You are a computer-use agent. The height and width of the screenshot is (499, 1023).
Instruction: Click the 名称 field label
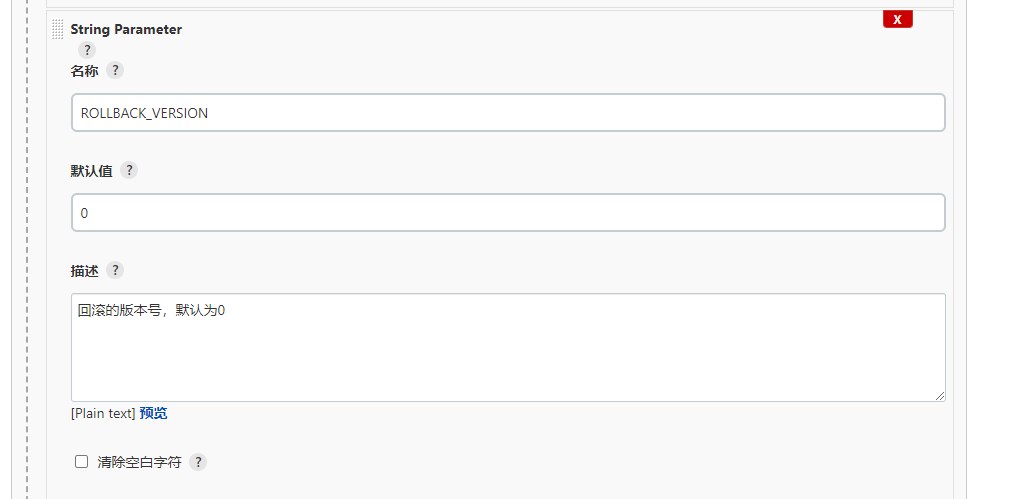[84, 71]
